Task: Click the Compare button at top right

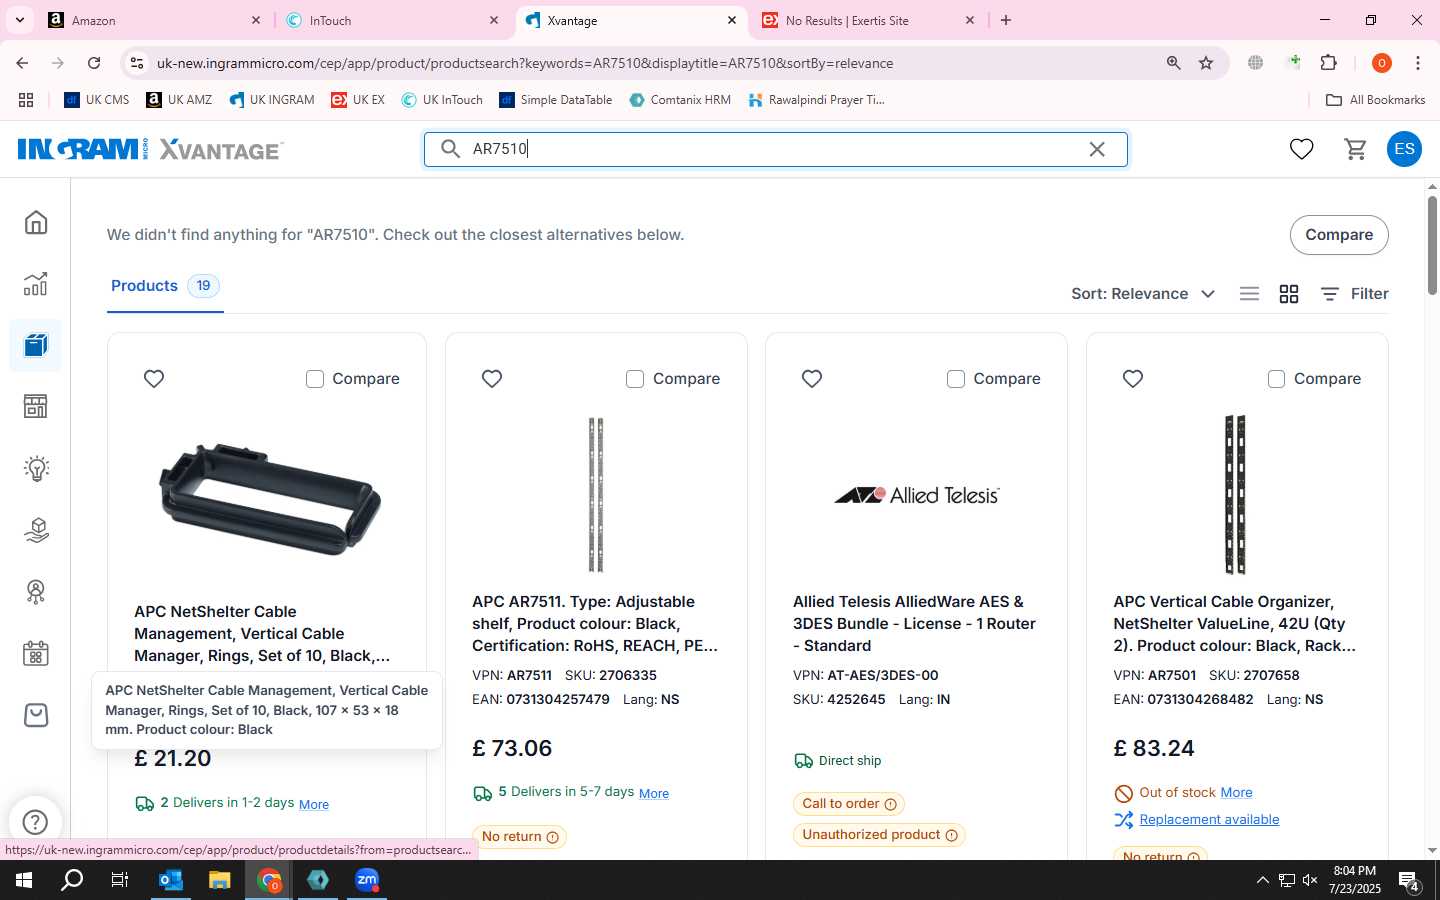Action: [1339, 235]
